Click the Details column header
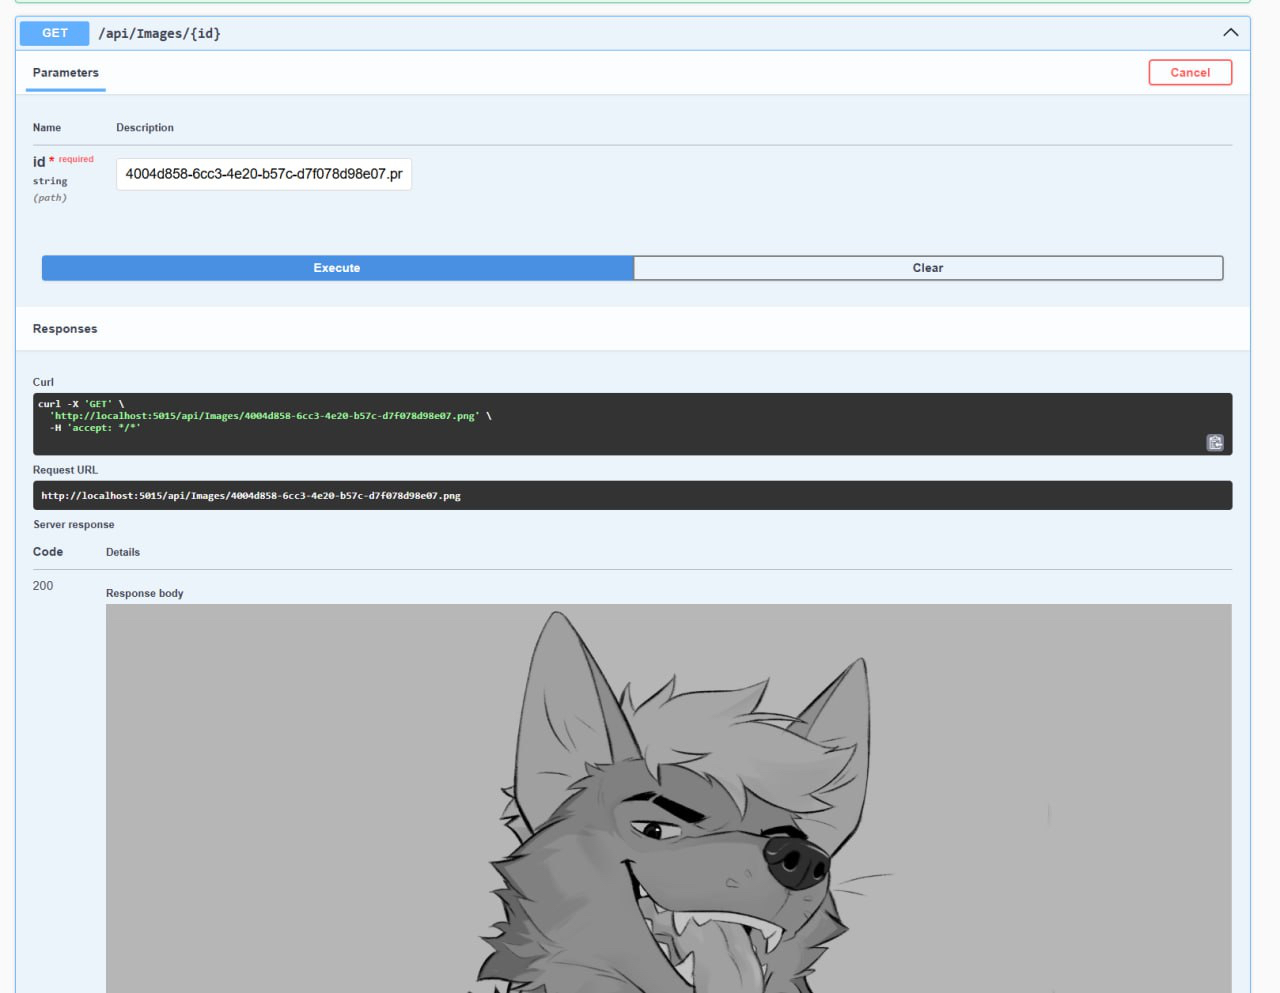The width and height of the screenshot is (1280, 993). [123, 552]
